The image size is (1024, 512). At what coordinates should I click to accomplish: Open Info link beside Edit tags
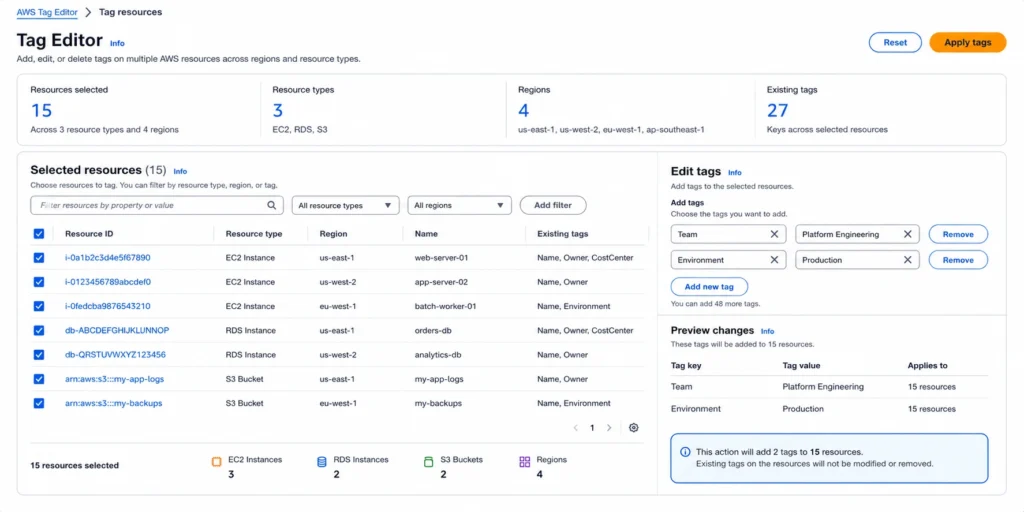tap(735, 172)
